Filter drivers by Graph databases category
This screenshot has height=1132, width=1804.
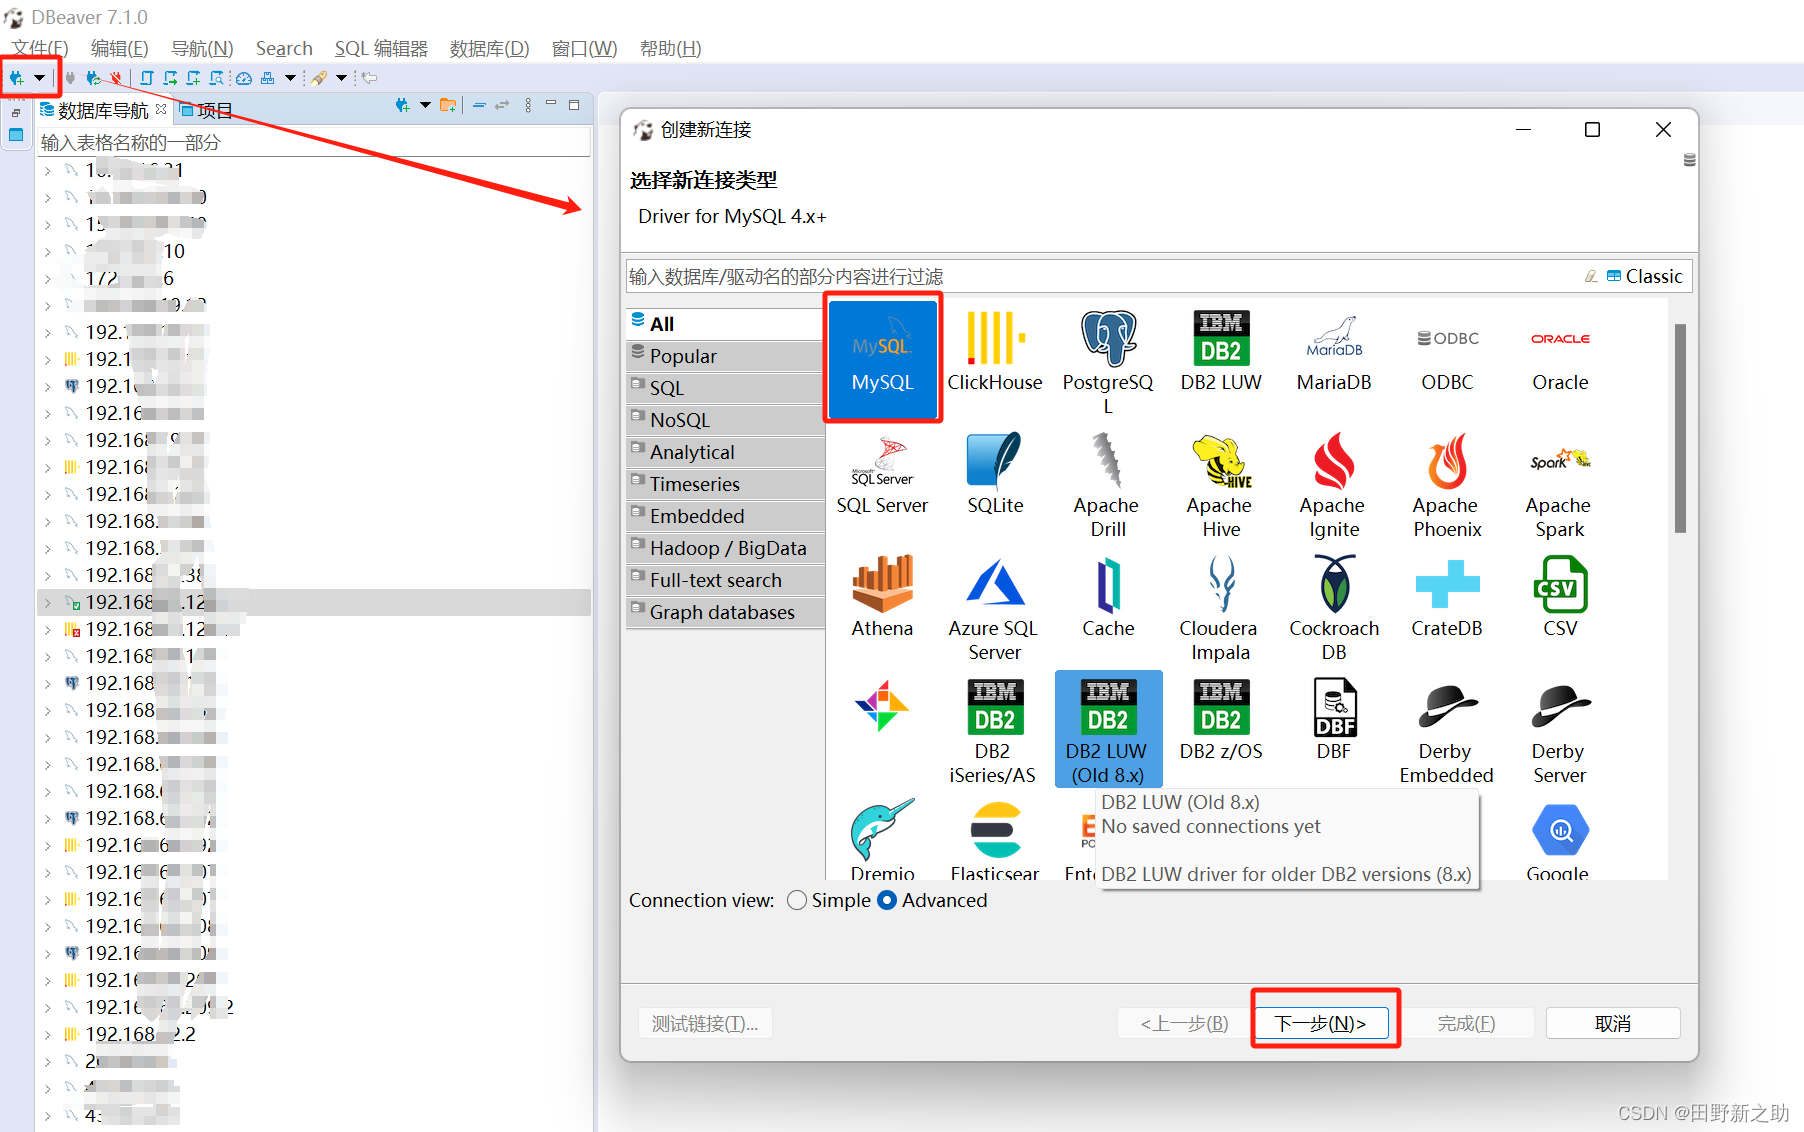coord(726,612)
